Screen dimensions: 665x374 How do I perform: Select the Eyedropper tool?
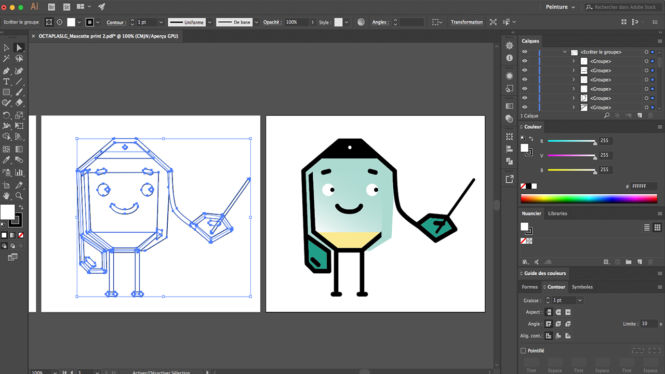(6, 160)
